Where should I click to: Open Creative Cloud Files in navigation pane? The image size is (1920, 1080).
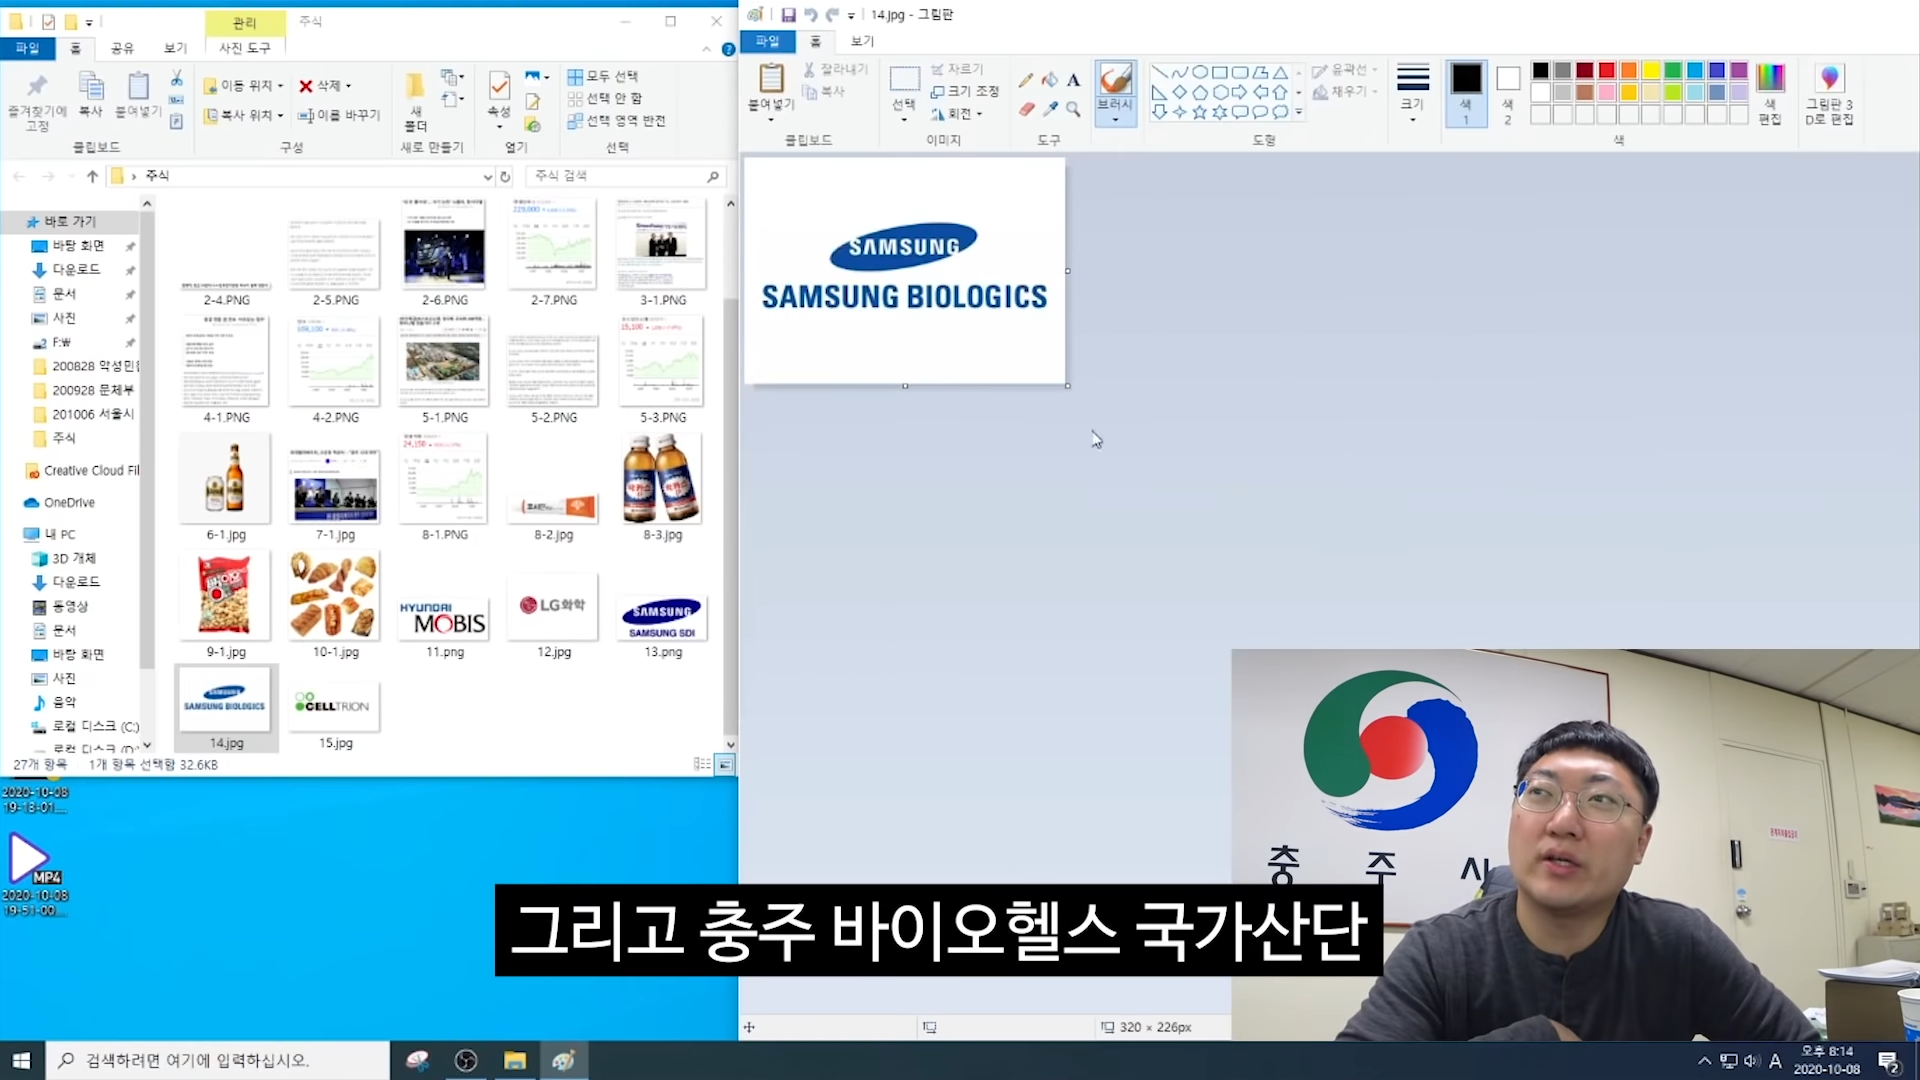(81, 471)
